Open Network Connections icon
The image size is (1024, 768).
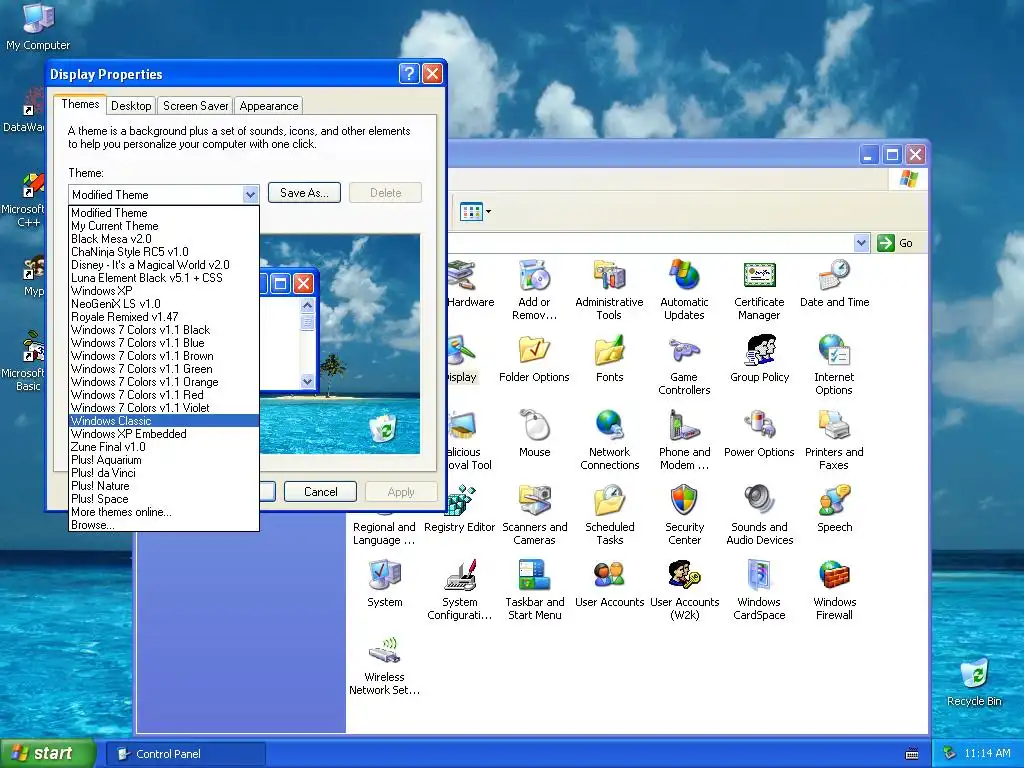point(609,440)
